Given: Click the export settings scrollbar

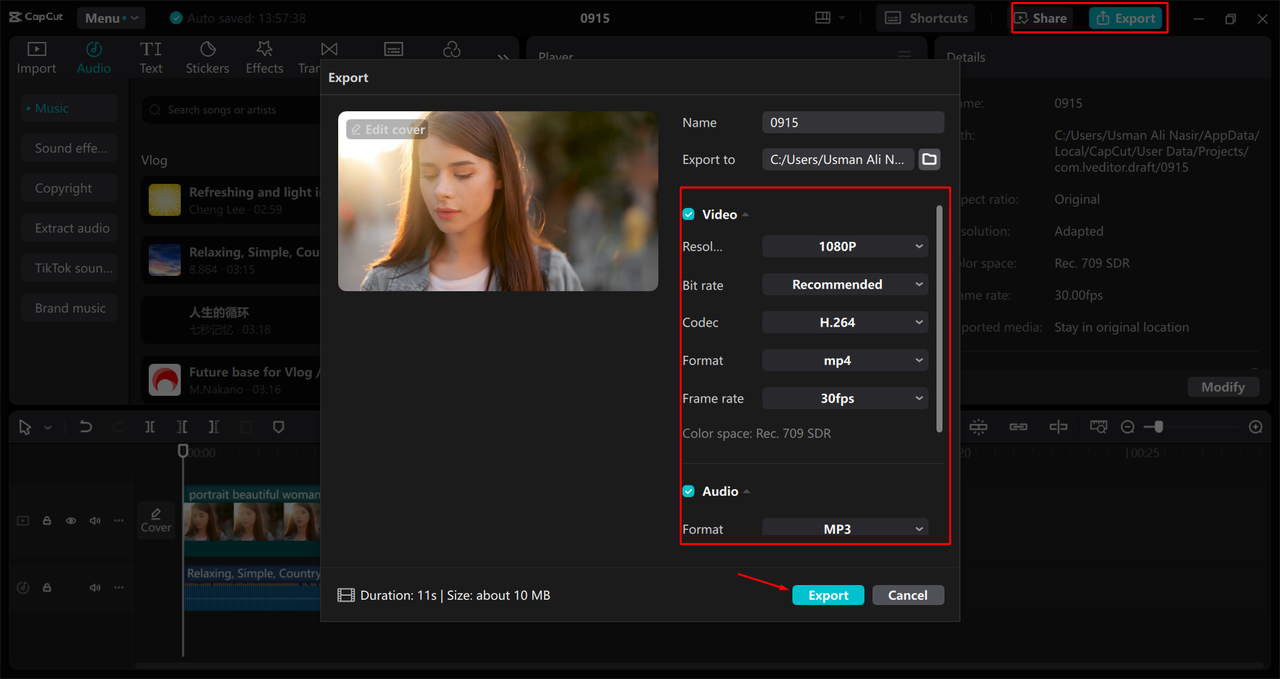Looking at the screenshot, I should coord(939,318).
